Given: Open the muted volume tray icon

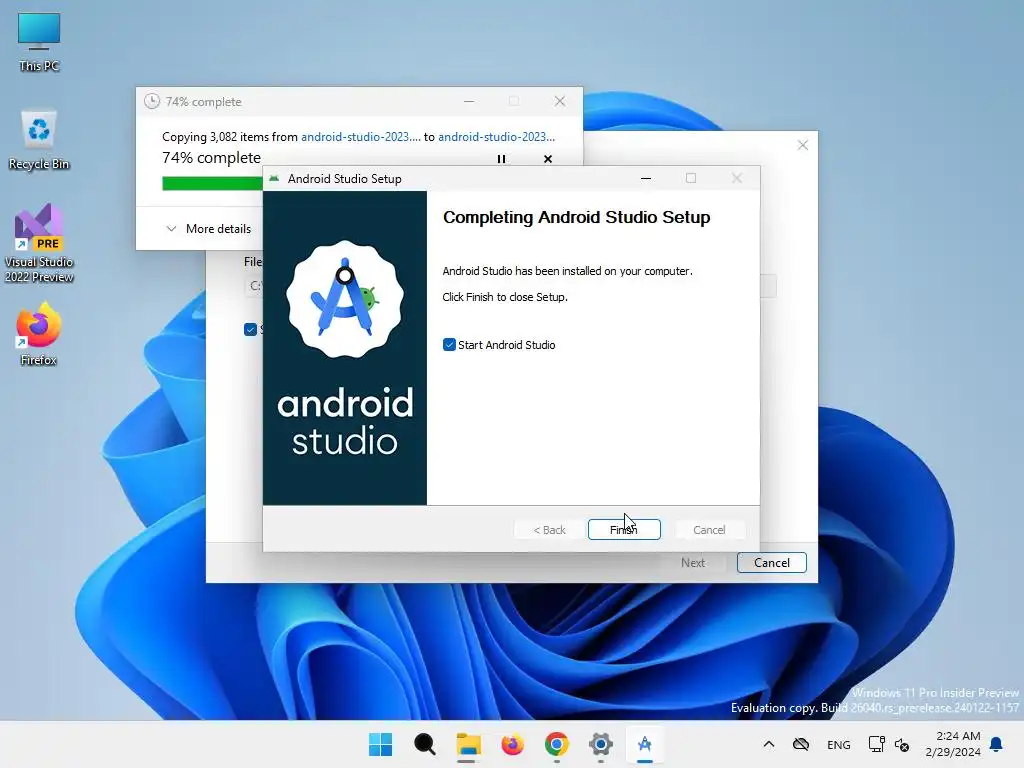Looking at the screenshot, I should (x=902, y=744).
